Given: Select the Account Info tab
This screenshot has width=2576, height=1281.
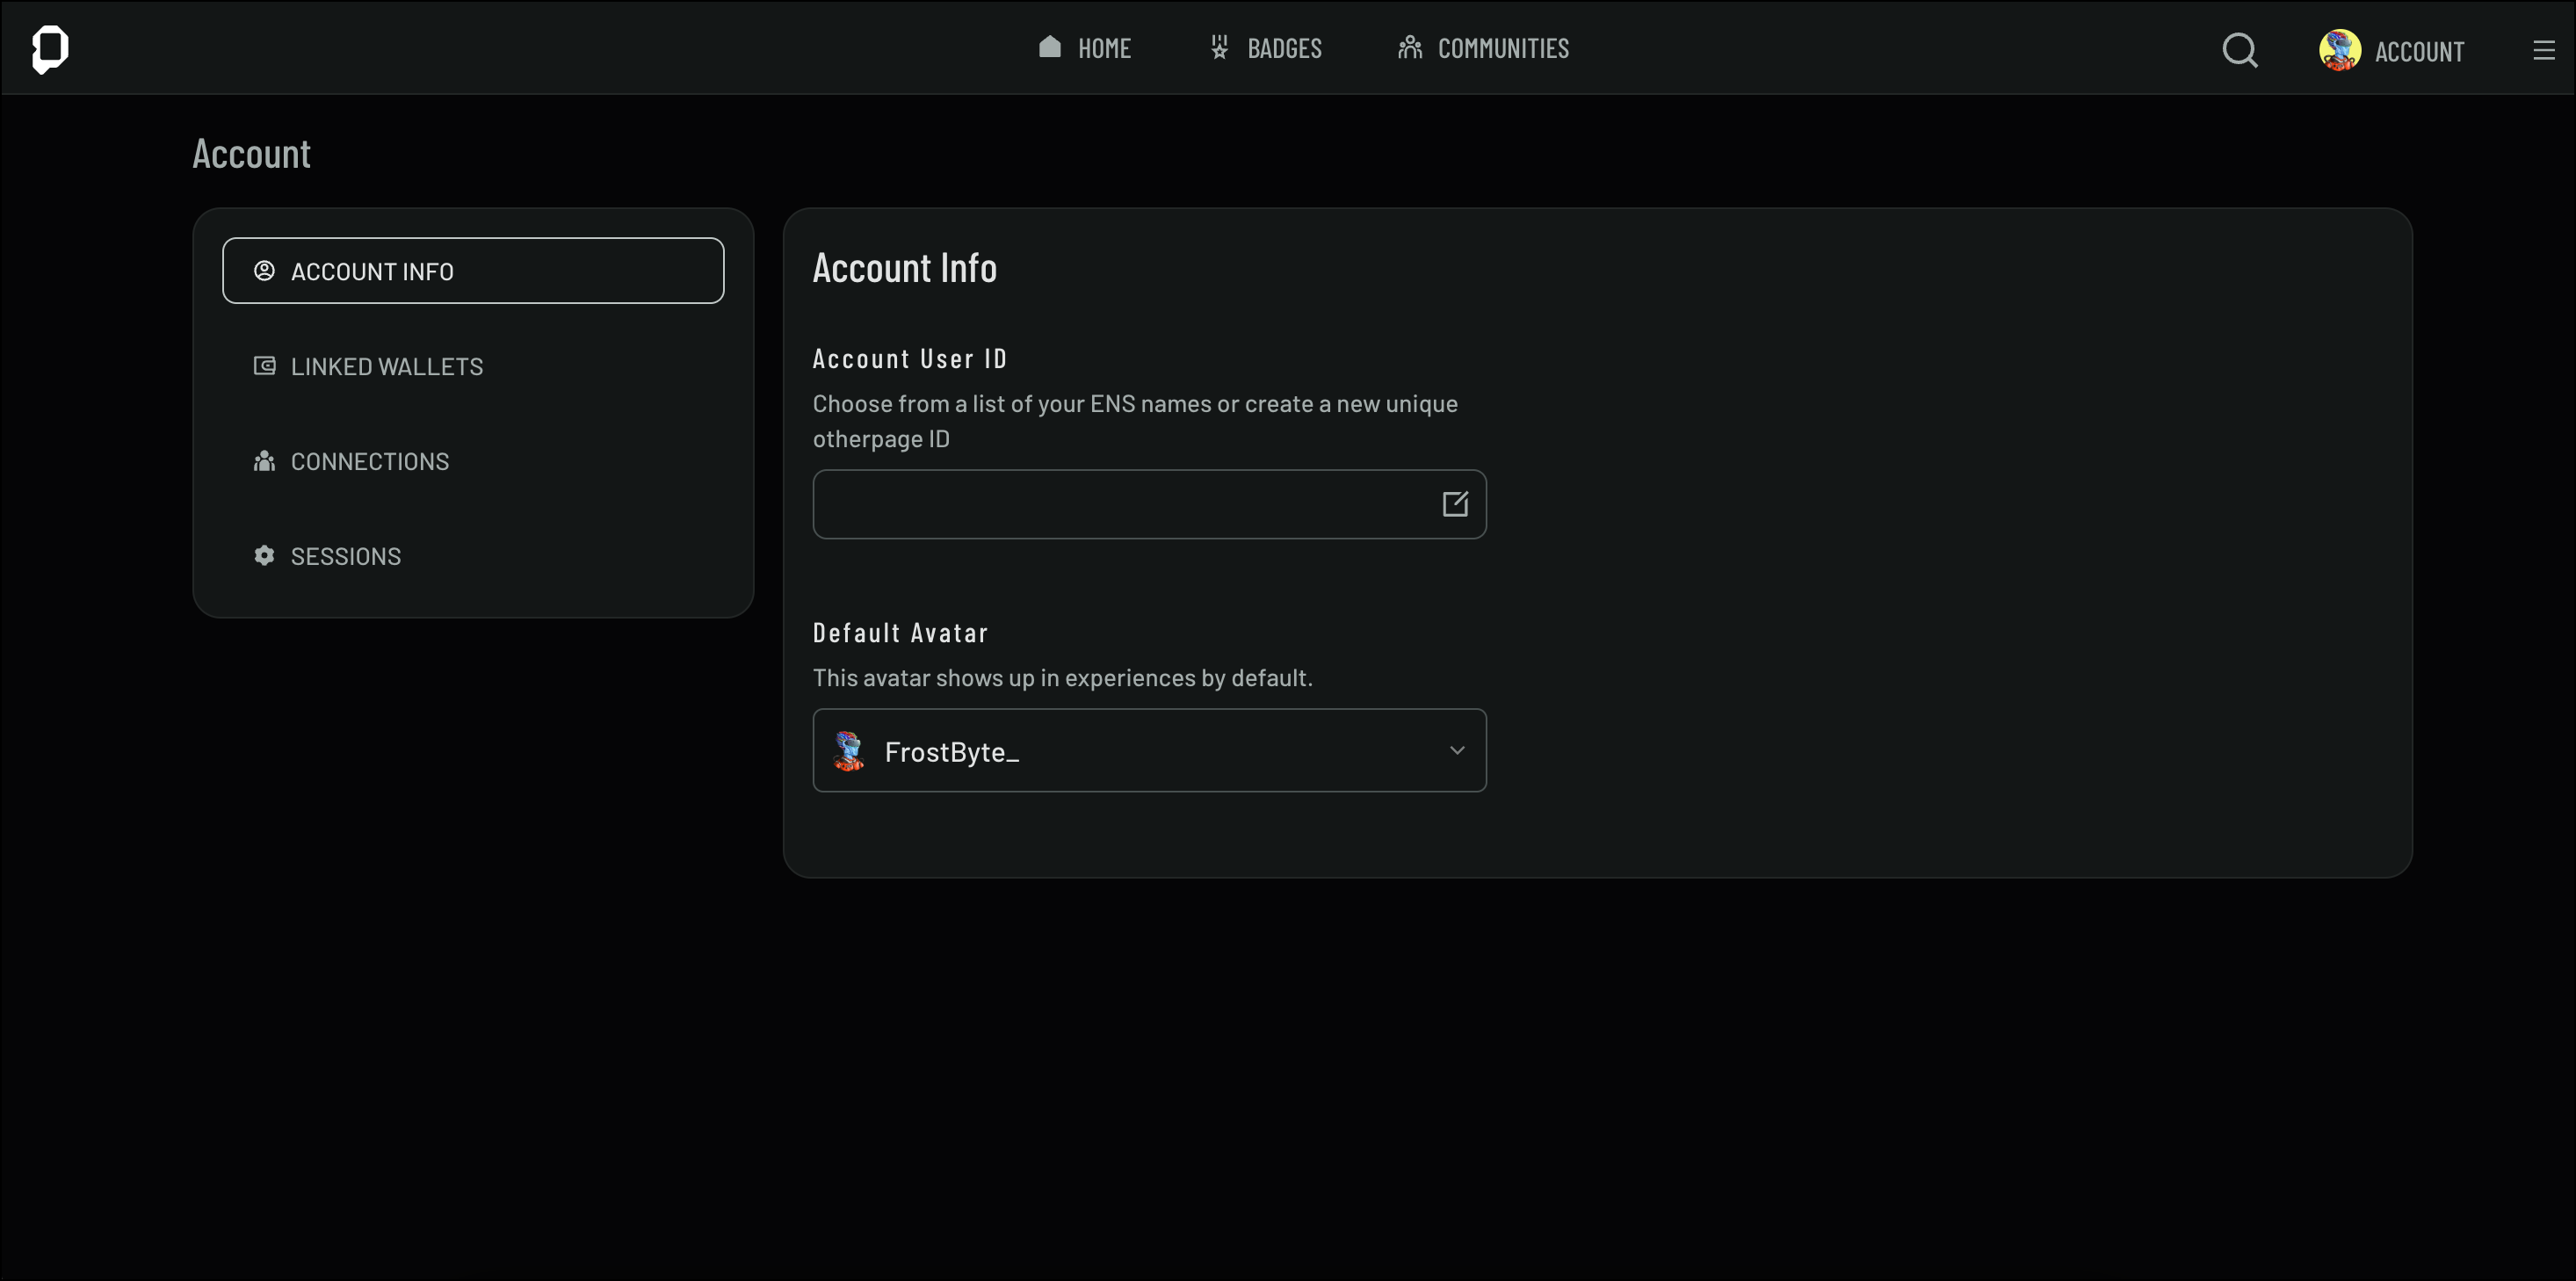Looking at the screenshot, I should [472, 271].
